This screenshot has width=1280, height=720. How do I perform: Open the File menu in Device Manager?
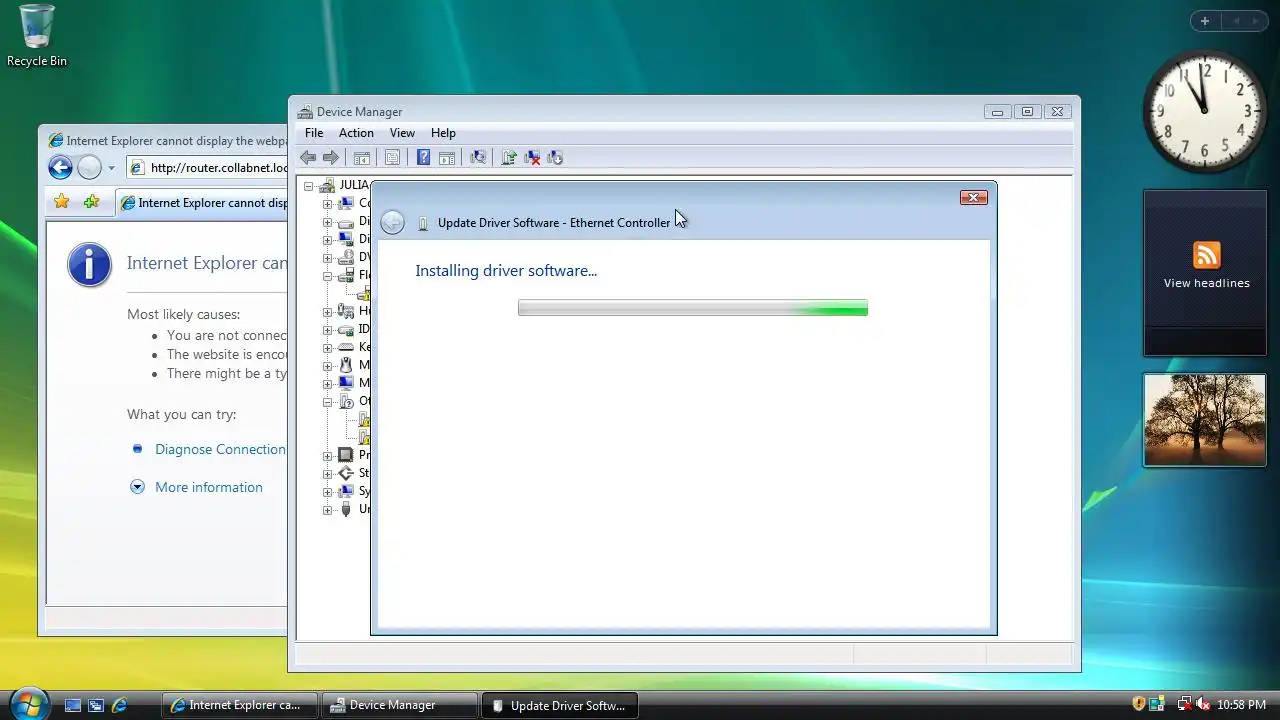tap(314, 133)
